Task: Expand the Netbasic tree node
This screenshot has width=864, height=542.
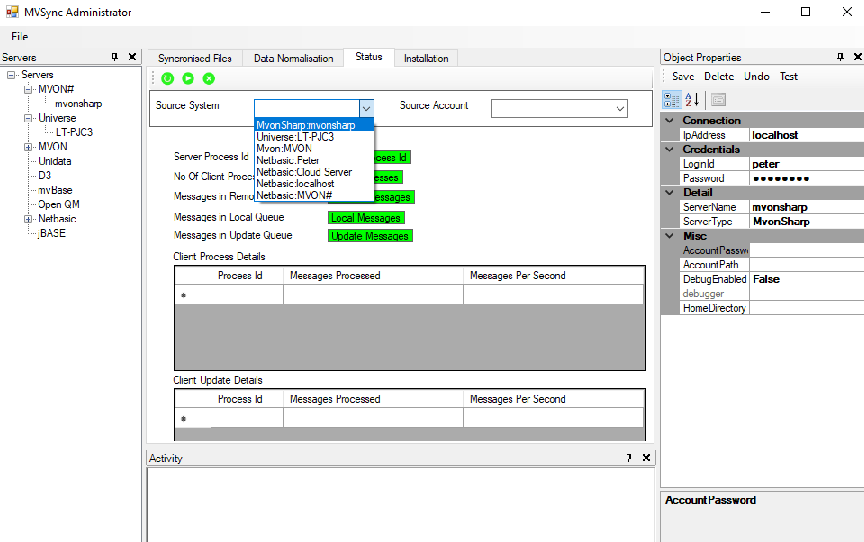Action: (x=28, y=219)
